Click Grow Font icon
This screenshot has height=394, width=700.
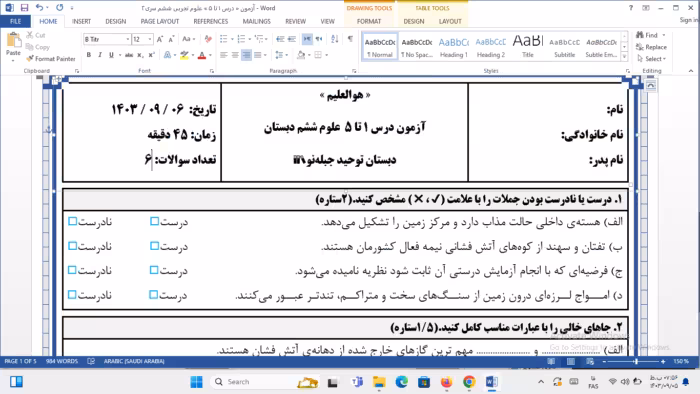pyautogui.click(x=159, y=39)
